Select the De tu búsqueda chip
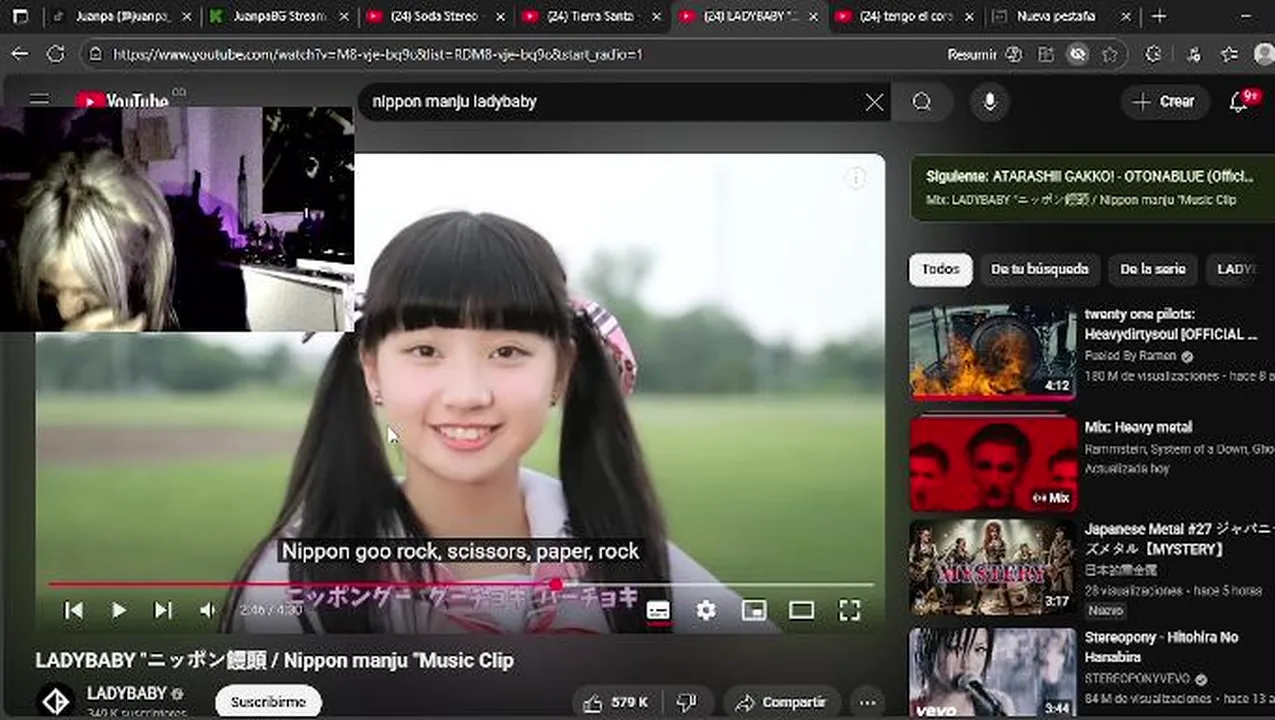Viewport: 1275px width, 720px height. pyautogui.click(x=1039, y=269)
